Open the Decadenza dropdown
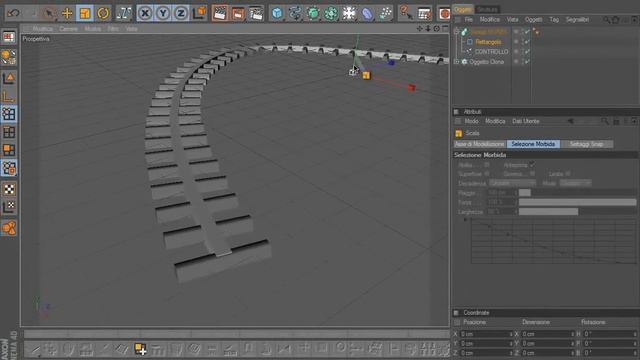Viewport: 640px width, 360px height. click(512, 183)
